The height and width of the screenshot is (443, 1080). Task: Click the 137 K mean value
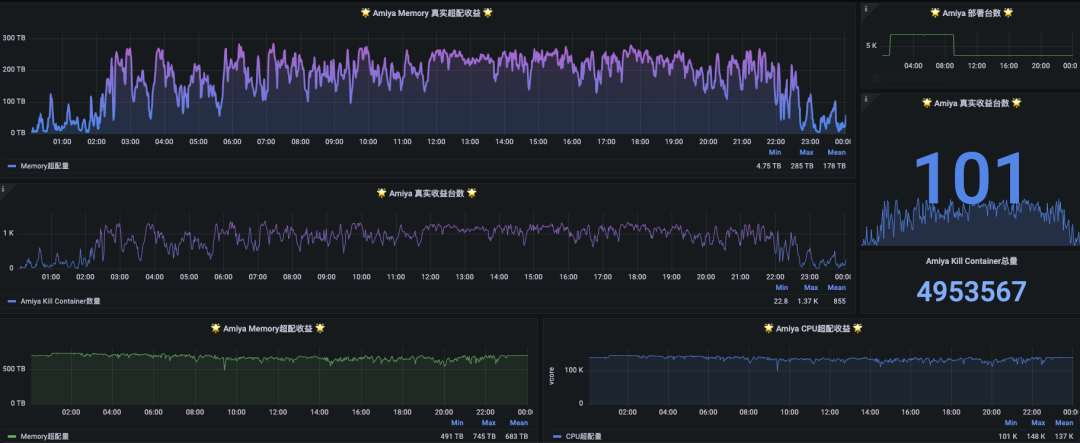click(x=1065, y=436)
